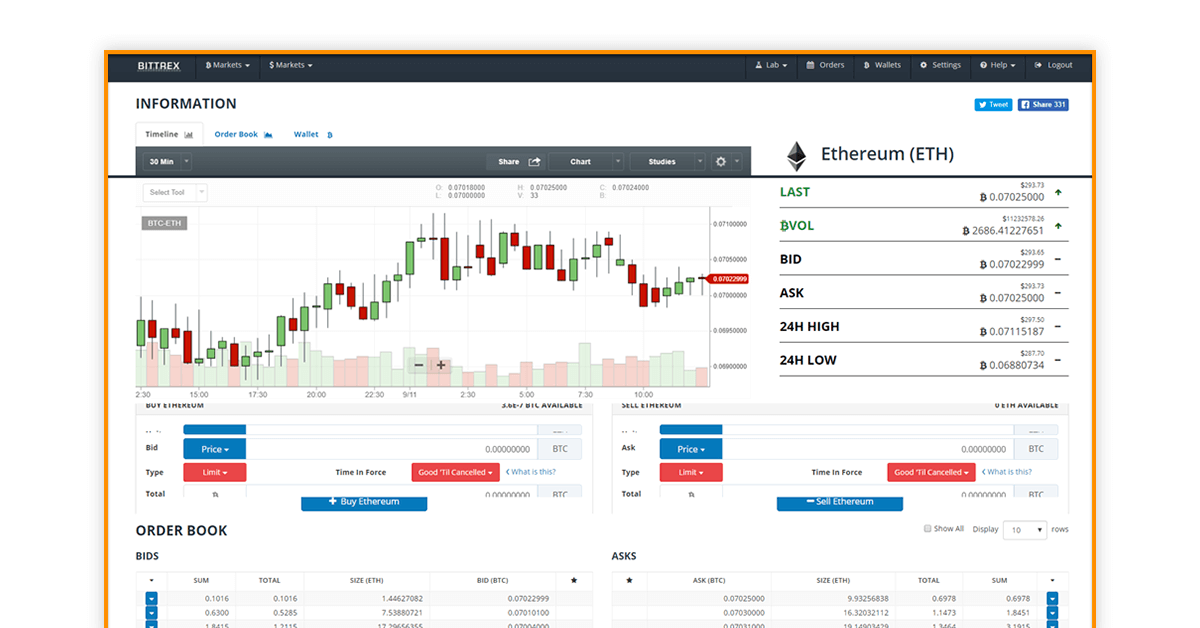Click blue arrow button on ask 0.07025000 row
The image size is (1200, 628).
(1053, 598)
